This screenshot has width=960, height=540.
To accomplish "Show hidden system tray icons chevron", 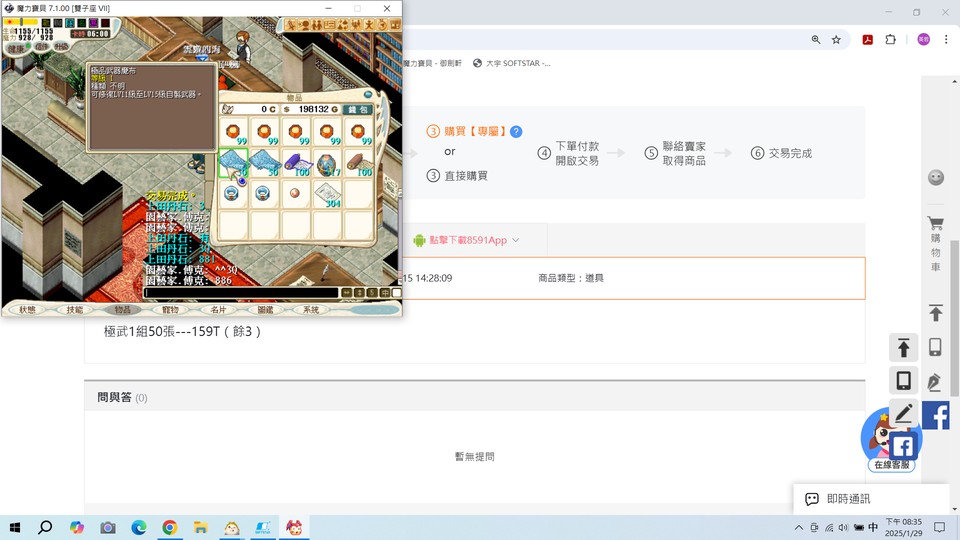I will pos(798,527).
